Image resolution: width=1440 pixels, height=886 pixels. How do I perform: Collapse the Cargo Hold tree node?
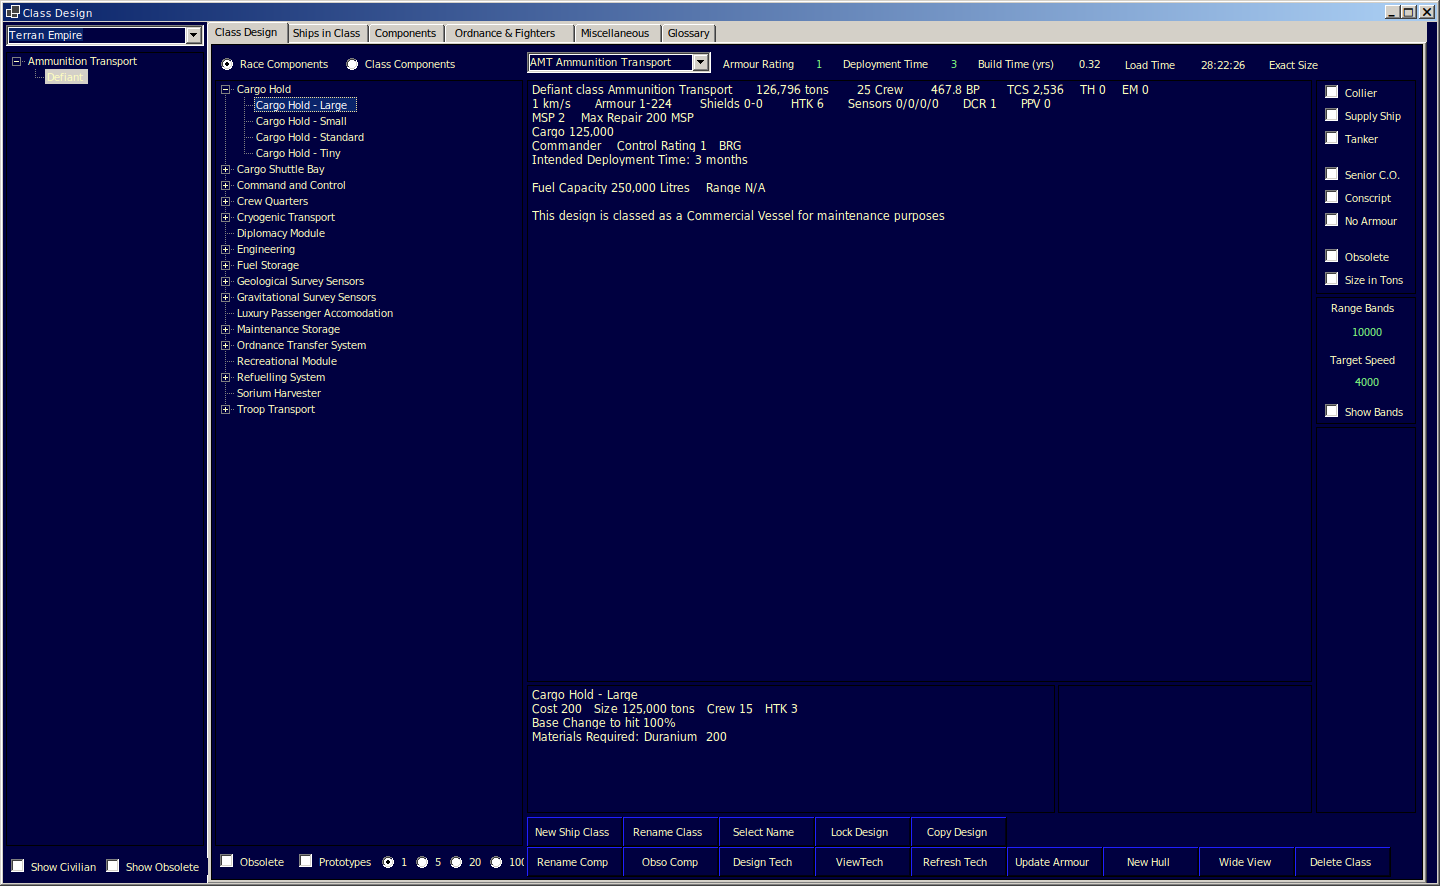(226, 89)
